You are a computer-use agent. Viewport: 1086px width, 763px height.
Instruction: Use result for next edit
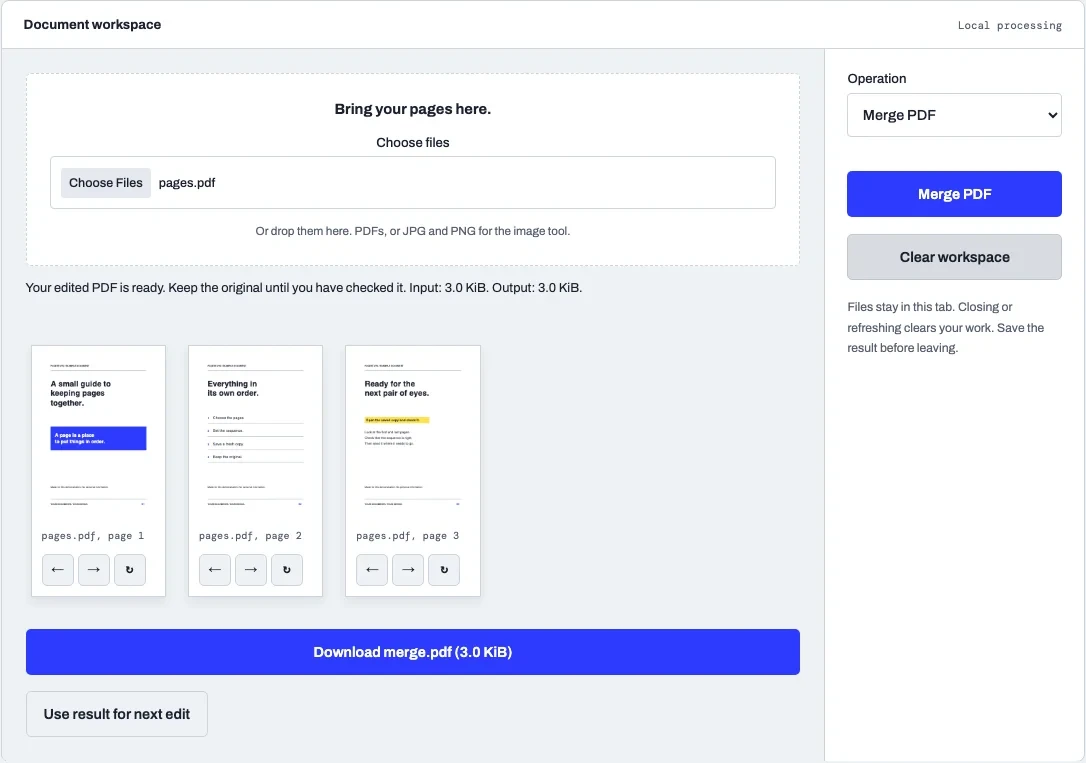116,714
